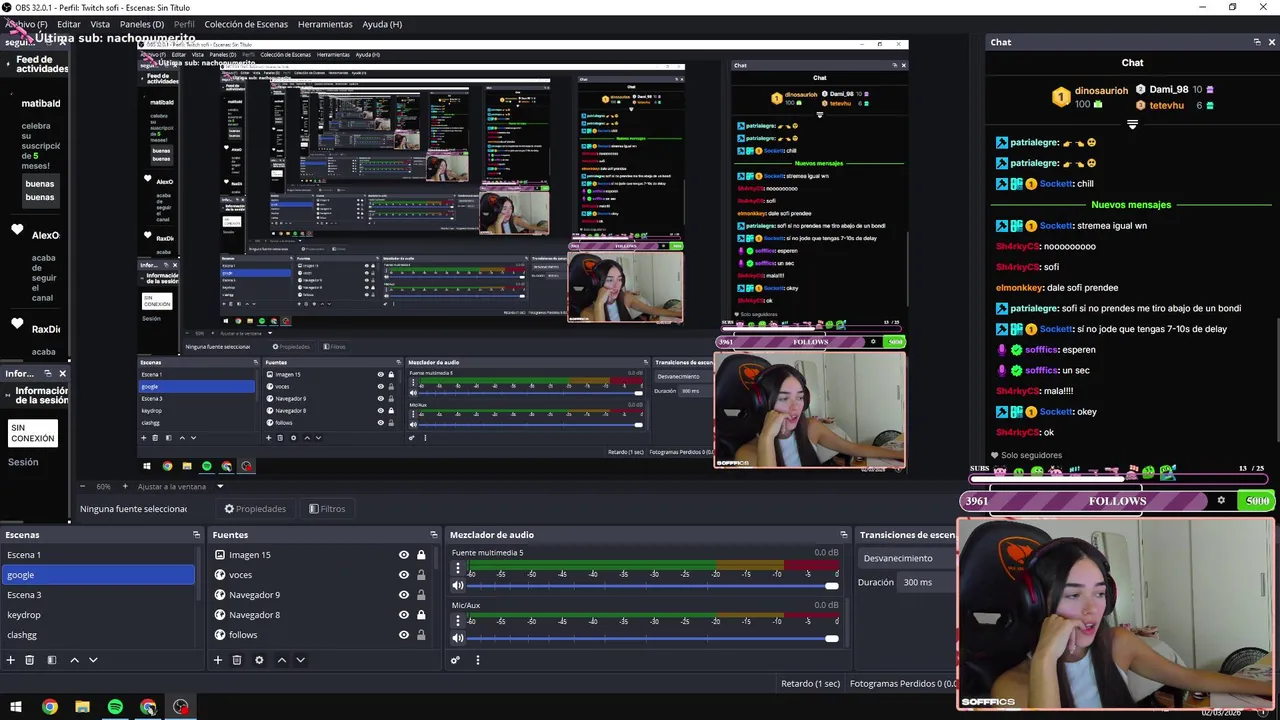Float the Mezclador de audio dock
Screen dimensions: 1280x720
pos(844,535)
